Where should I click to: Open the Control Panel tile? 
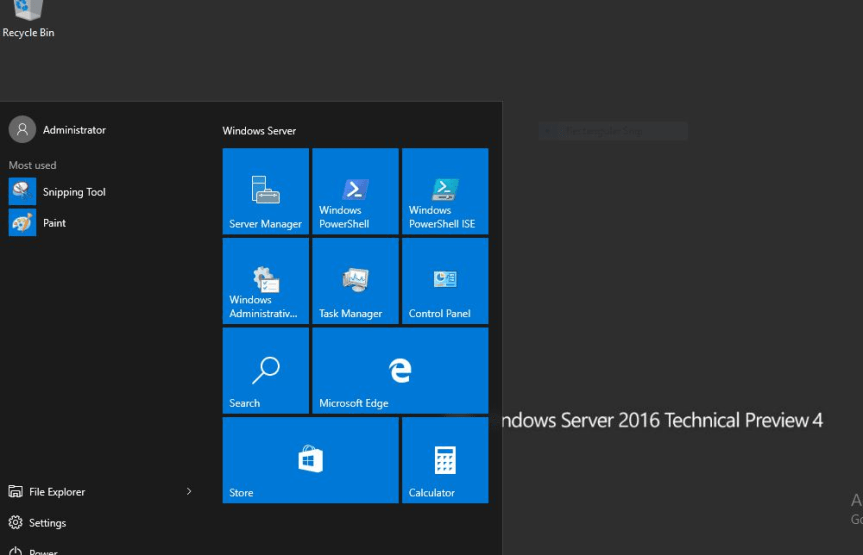[x=444, y=281]
